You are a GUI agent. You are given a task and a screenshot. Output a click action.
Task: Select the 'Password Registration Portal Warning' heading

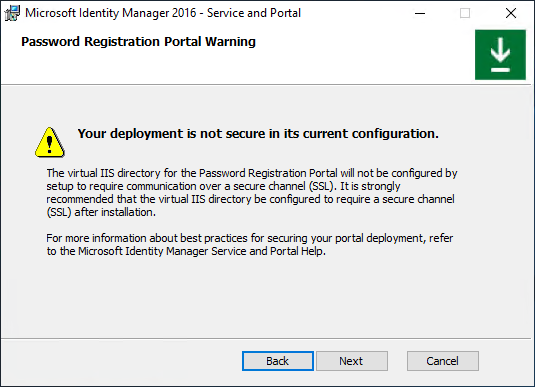pos(138,42)
